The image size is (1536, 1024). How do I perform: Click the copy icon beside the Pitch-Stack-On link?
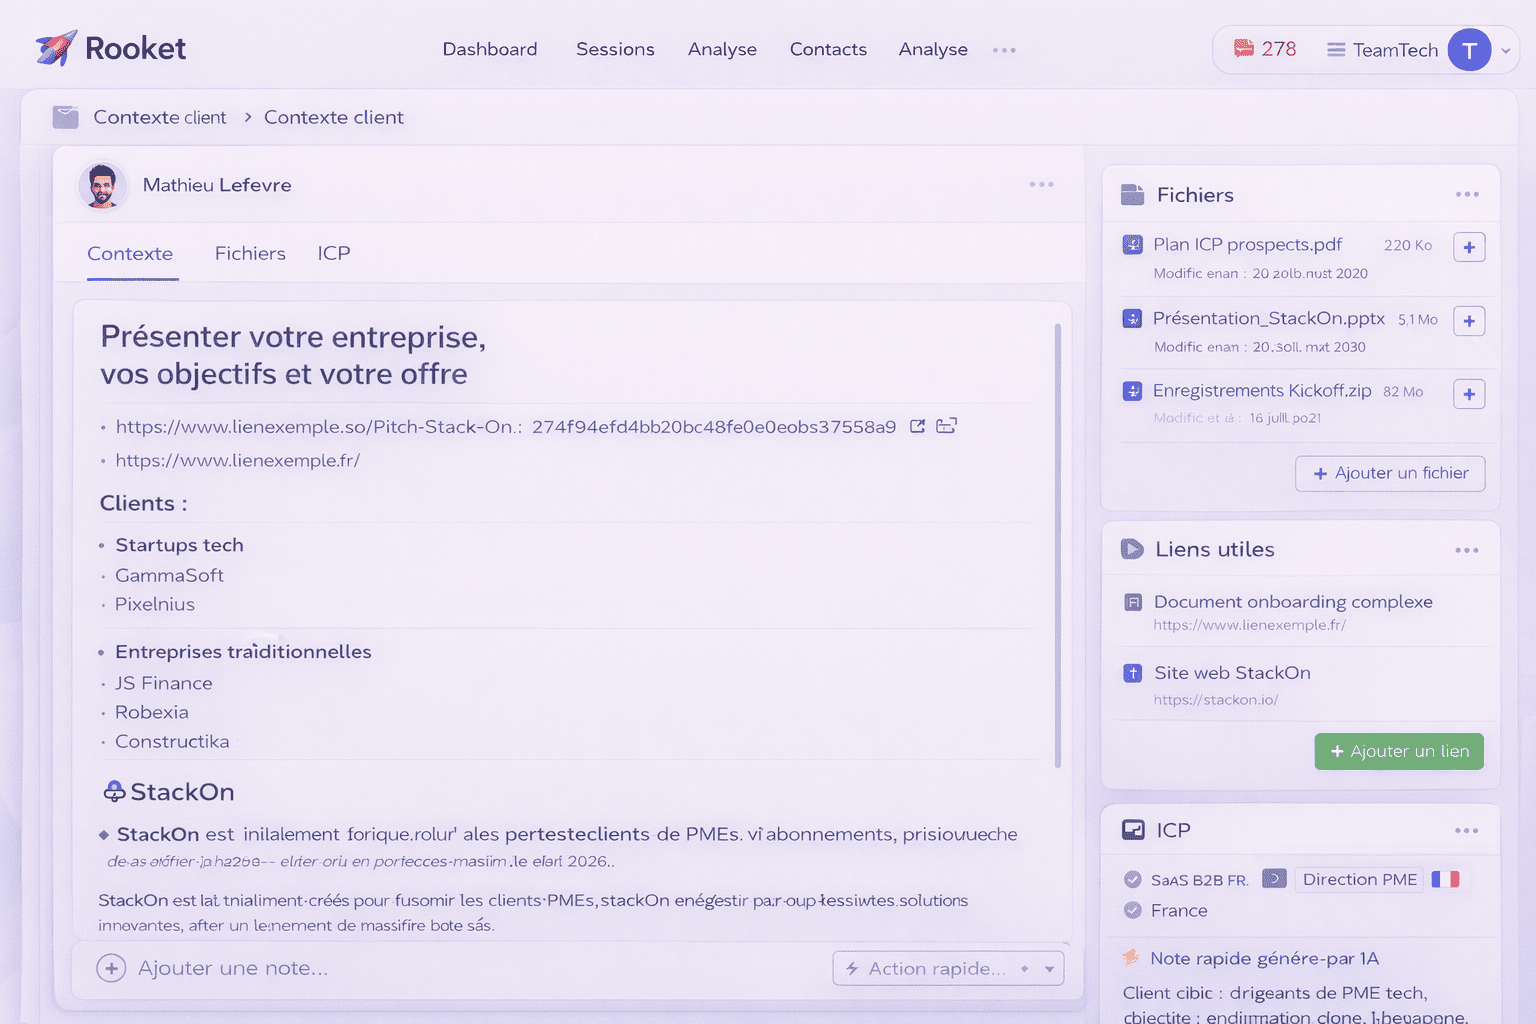[946, 426]
